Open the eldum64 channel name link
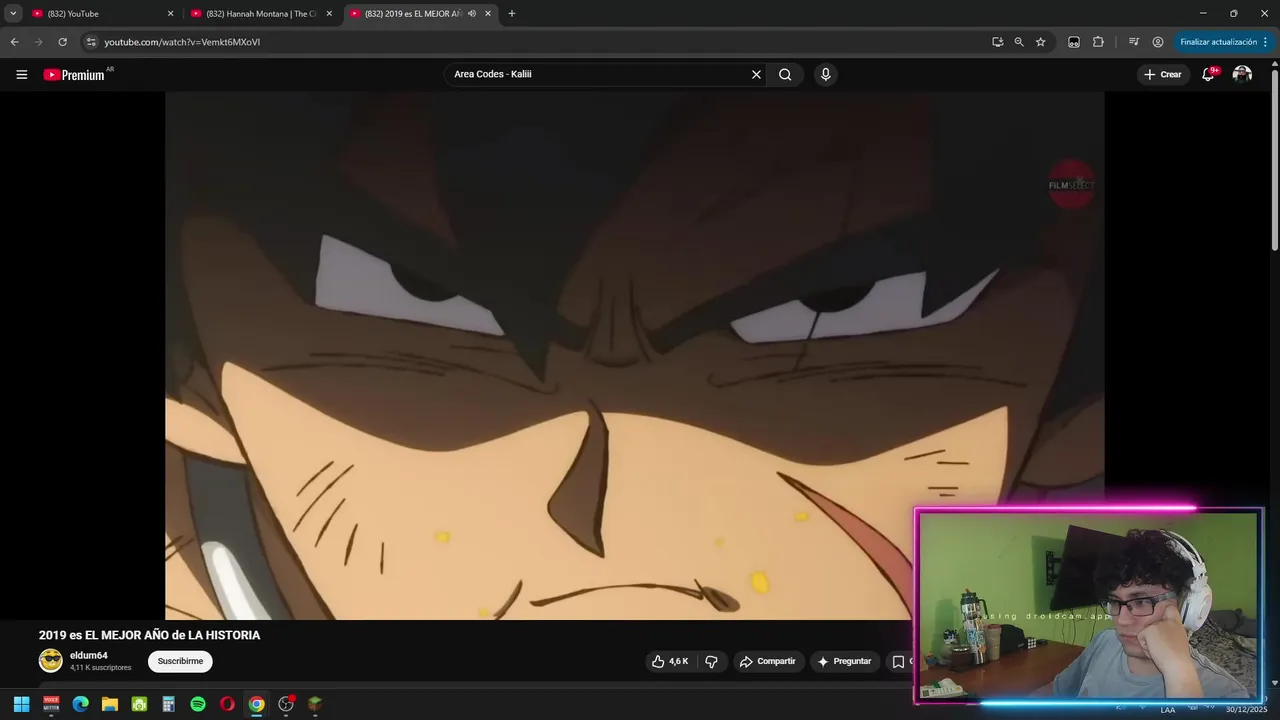Viewport: 1280px width, 720px height. coord(88,656)
